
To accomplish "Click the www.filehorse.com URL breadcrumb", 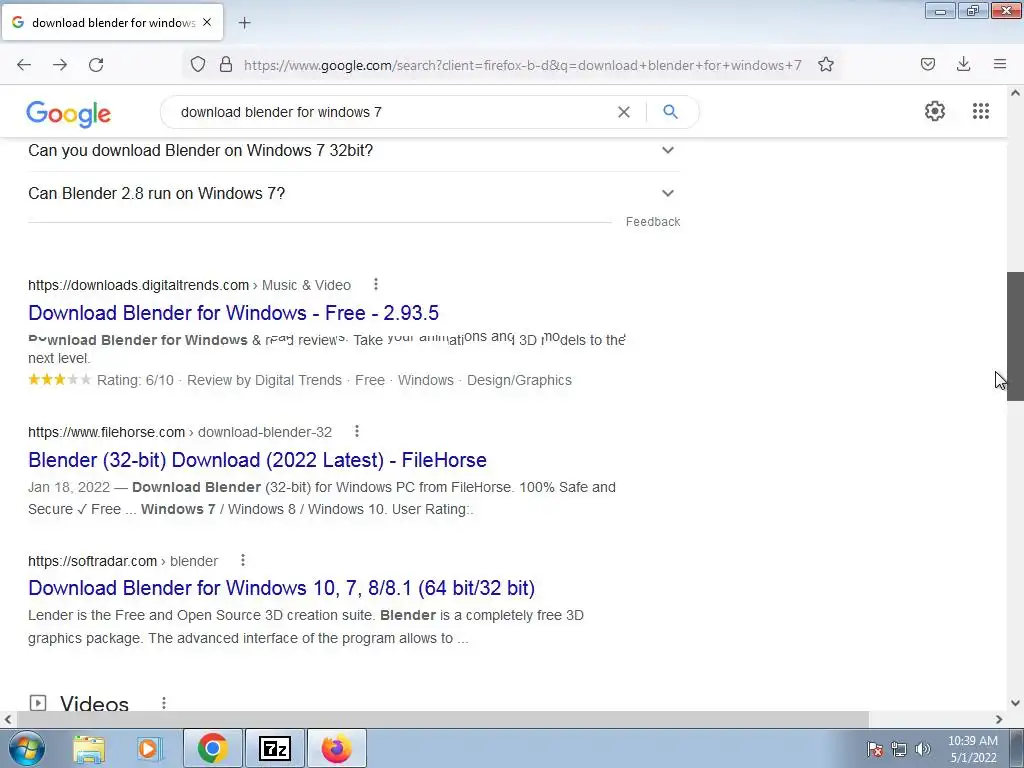I will [x=180, y=432].
